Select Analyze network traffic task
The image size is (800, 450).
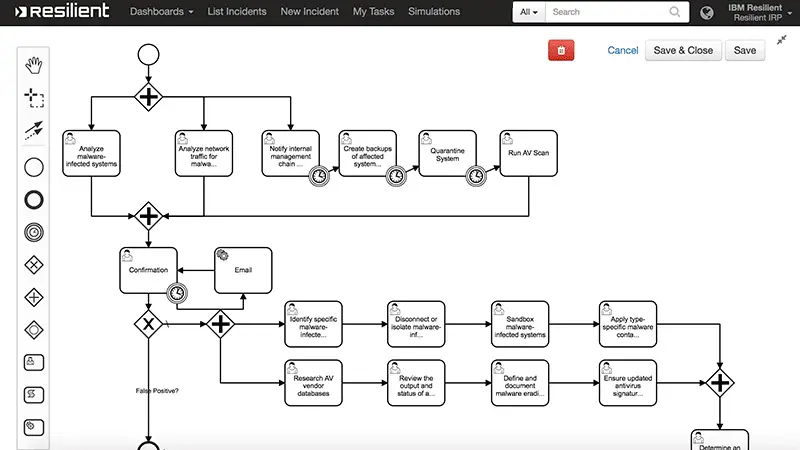coord(204,154)
